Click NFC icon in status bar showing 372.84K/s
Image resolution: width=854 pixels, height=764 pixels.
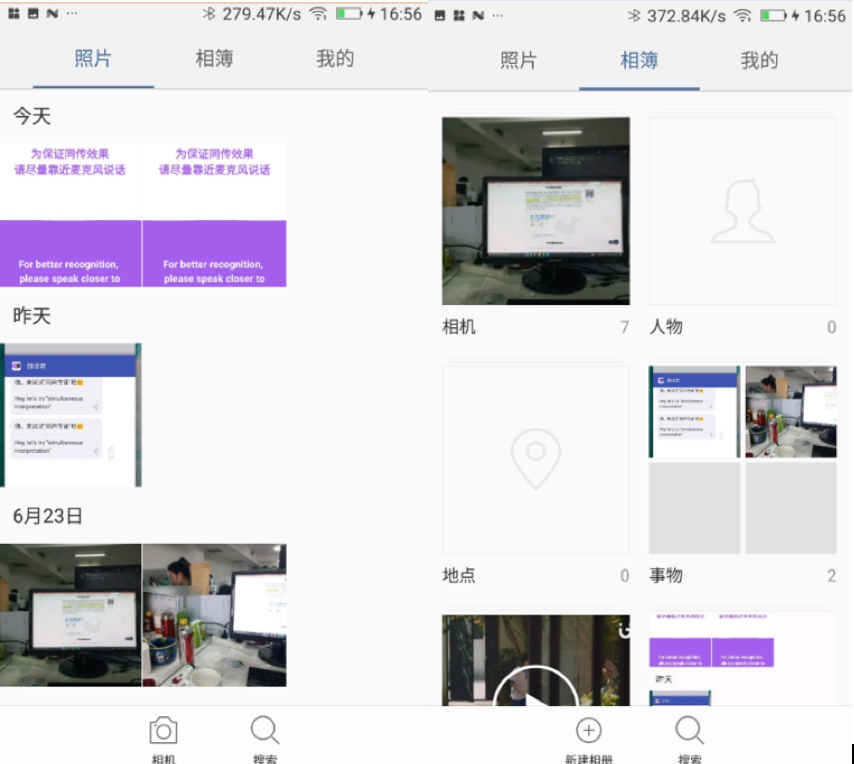pos(478,16)
